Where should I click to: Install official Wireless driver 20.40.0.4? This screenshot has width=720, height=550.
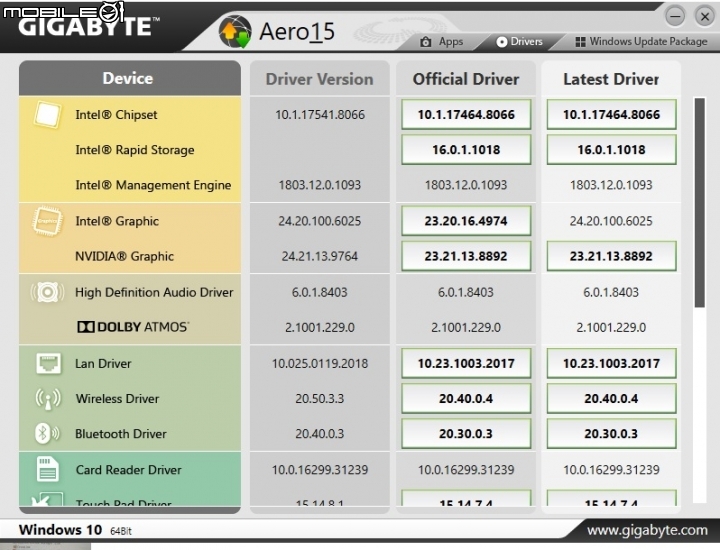[466, 398]
